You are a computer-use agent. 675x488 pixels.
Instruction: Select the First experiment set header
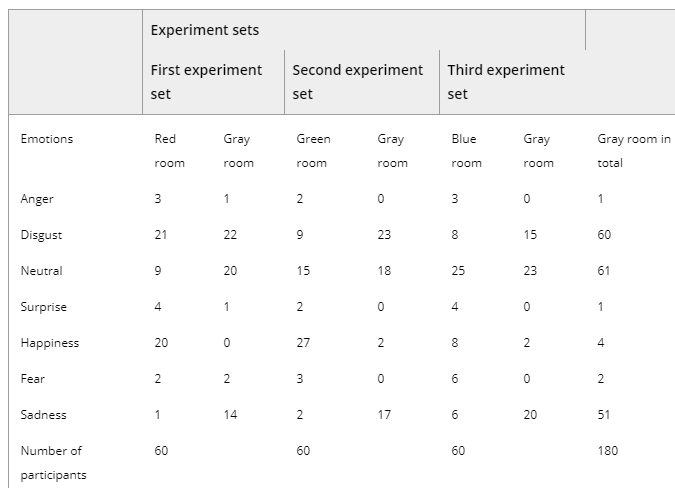[206, 82]
